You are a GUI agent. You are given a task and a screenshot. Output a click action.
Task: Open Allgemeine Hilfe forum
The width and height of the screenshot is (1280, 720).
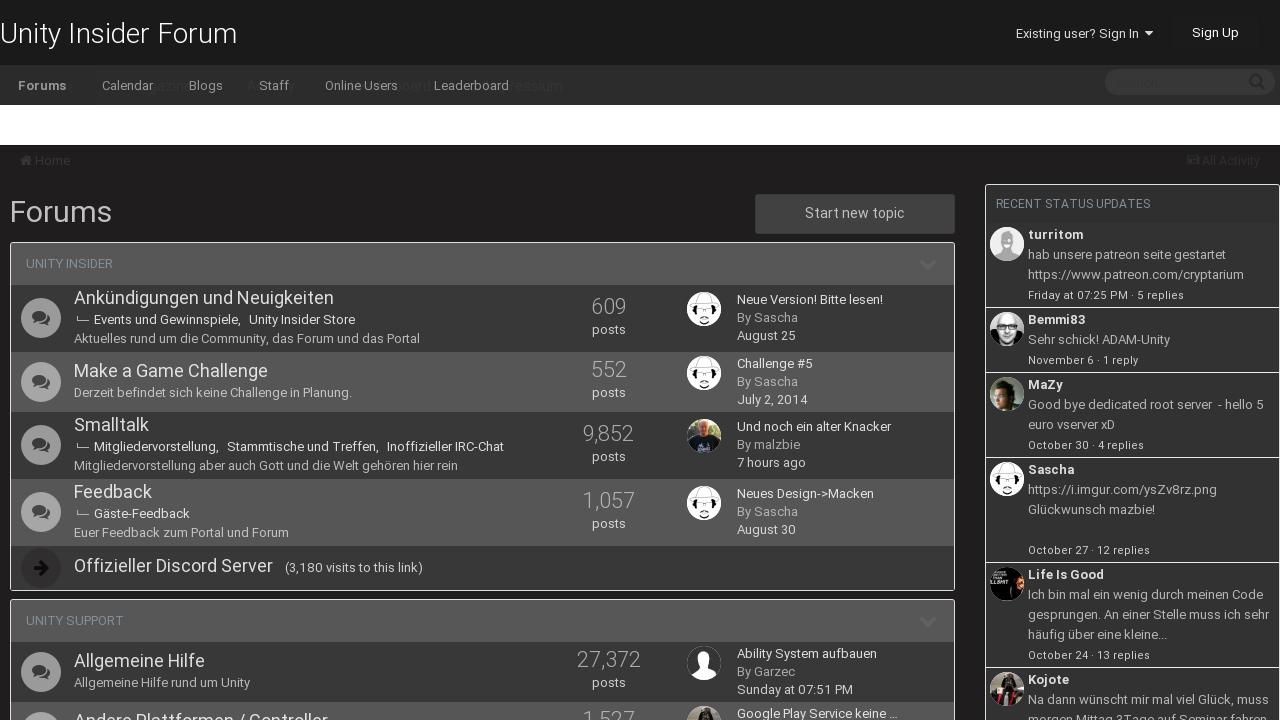pyautogui.click(x=139, y=661)
